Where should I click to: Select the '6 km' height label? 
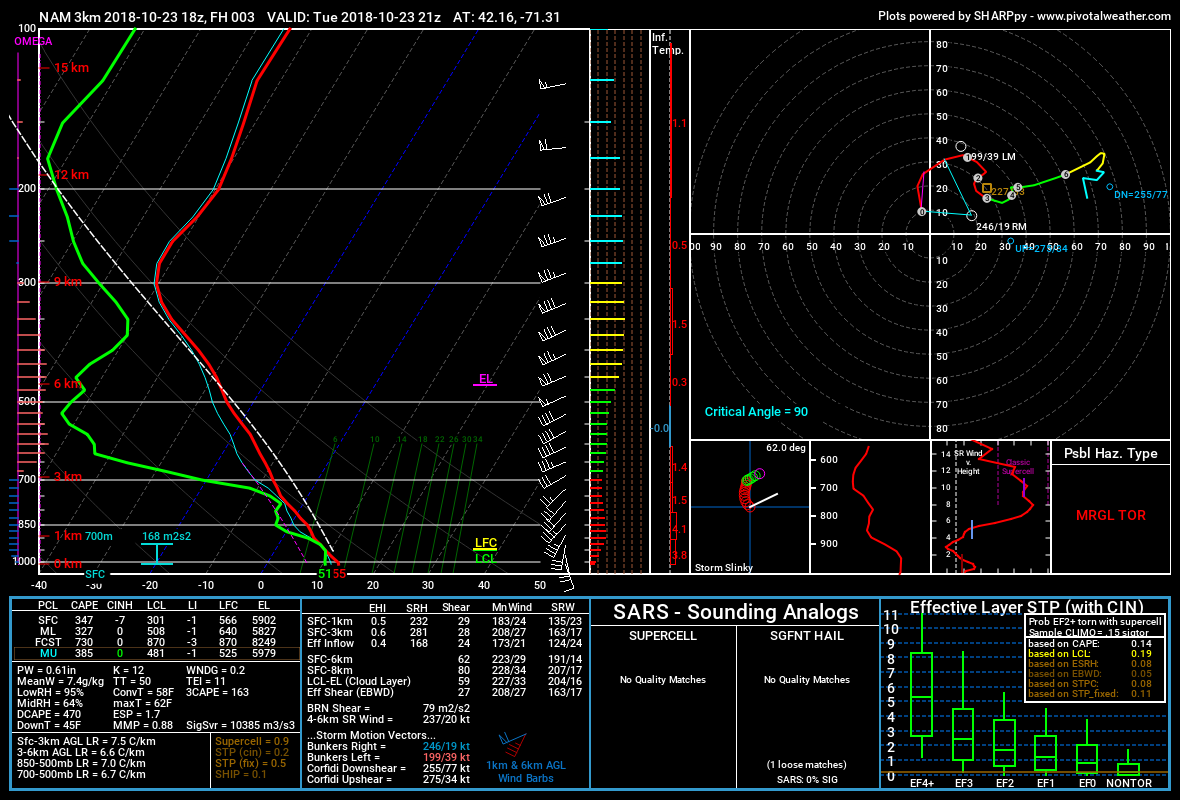pyautogui.click(x=67, y=384)
